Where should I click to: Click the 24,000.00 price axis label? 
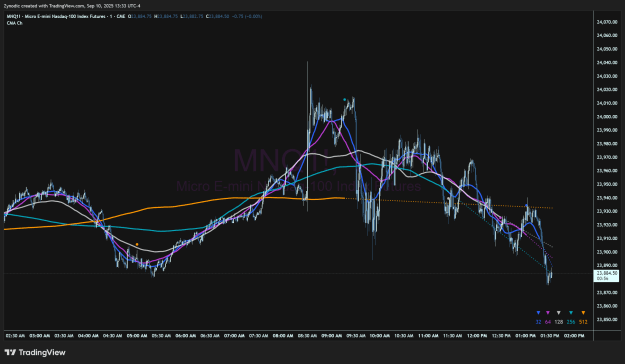click(607, 117)
